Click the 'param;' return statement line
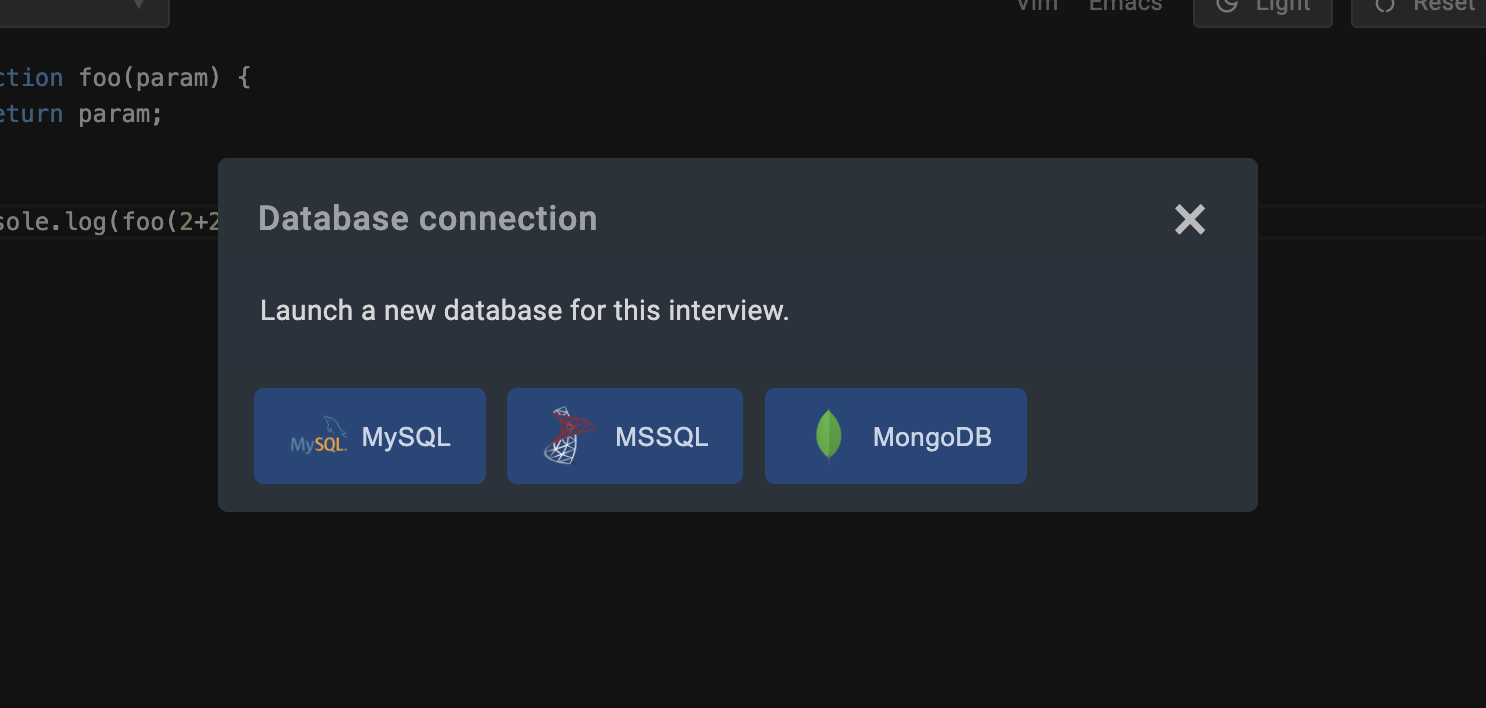The image size is (1486, 708). tap(120, 114)
